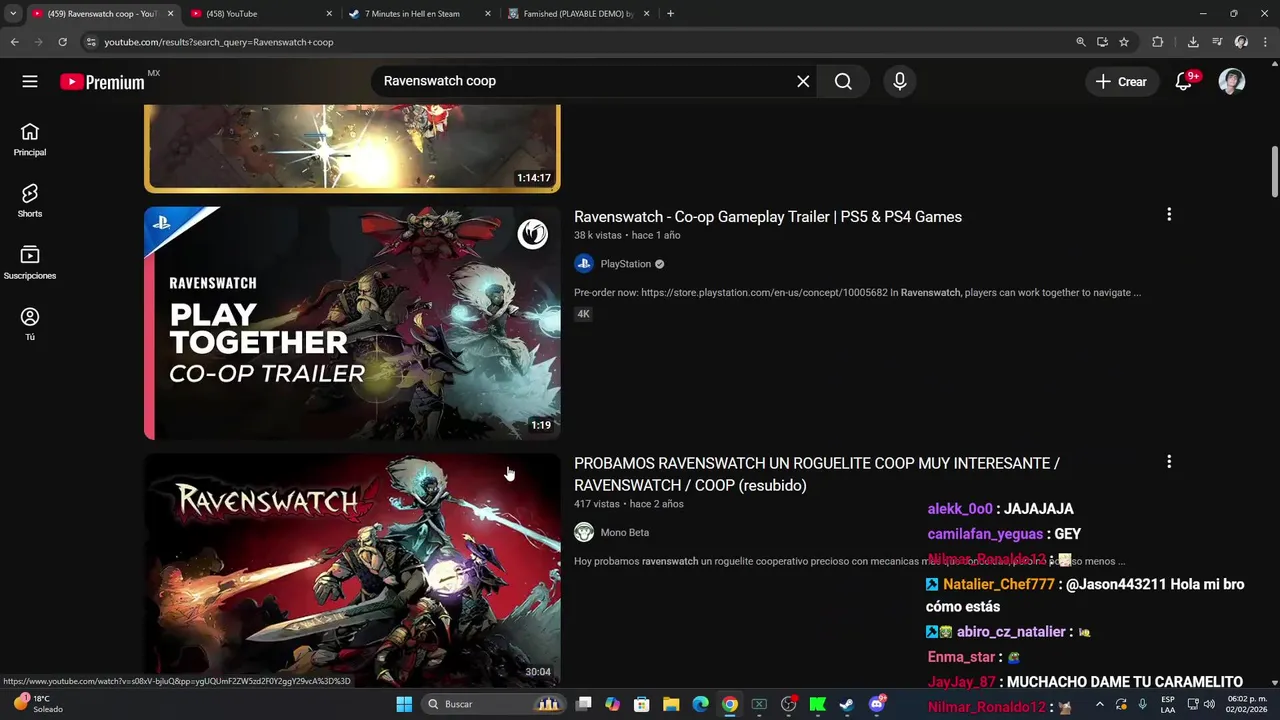This screenshot has width=1280, height=720.
Task: Close the 7 Minutes in Hell tab
Action: [488, 14]
